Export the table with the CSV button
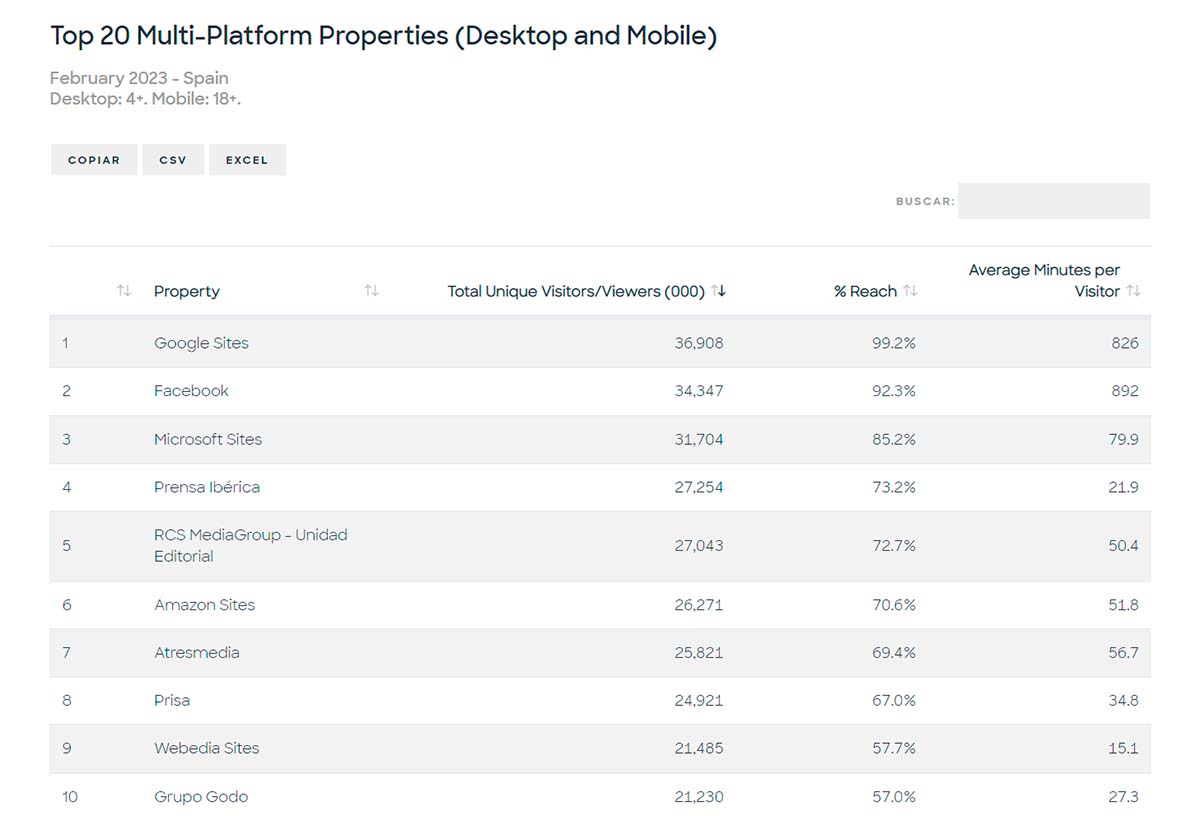1200x816 pixels. (173, 160)
